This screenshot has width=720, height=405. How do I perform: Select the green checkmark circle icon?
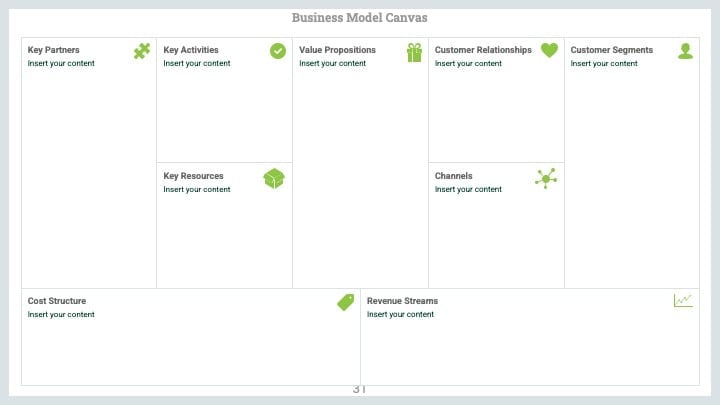coord(278,51)
